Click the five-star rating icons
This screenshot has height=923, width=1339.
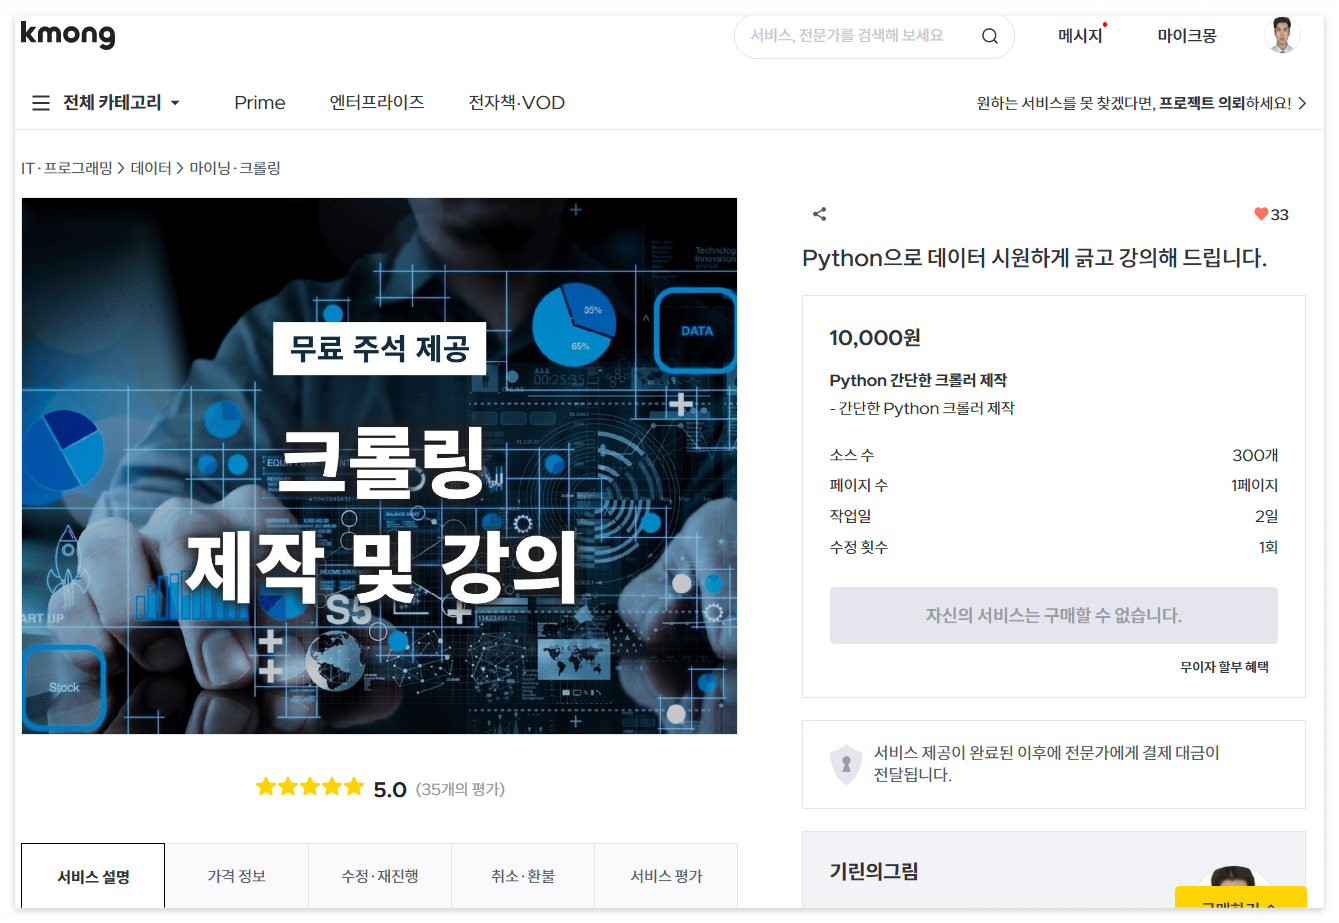[x=310, y=787]
